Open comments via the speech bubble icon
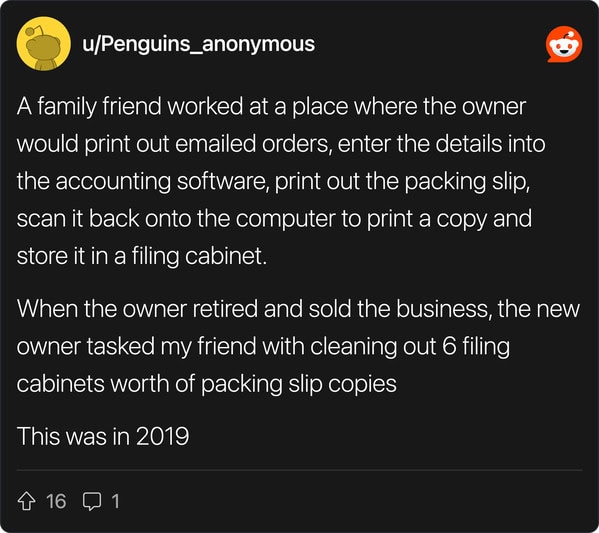Screen dimensions: 599x533 click(x=92, y=501)
